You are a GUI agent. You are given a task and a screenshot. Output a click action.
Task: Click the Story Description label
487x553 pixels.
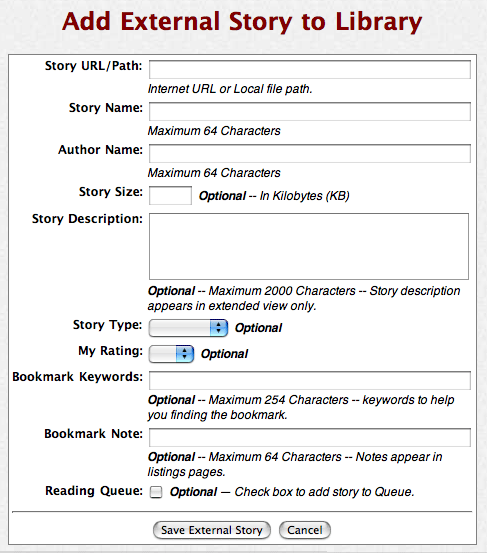point(87,219)
